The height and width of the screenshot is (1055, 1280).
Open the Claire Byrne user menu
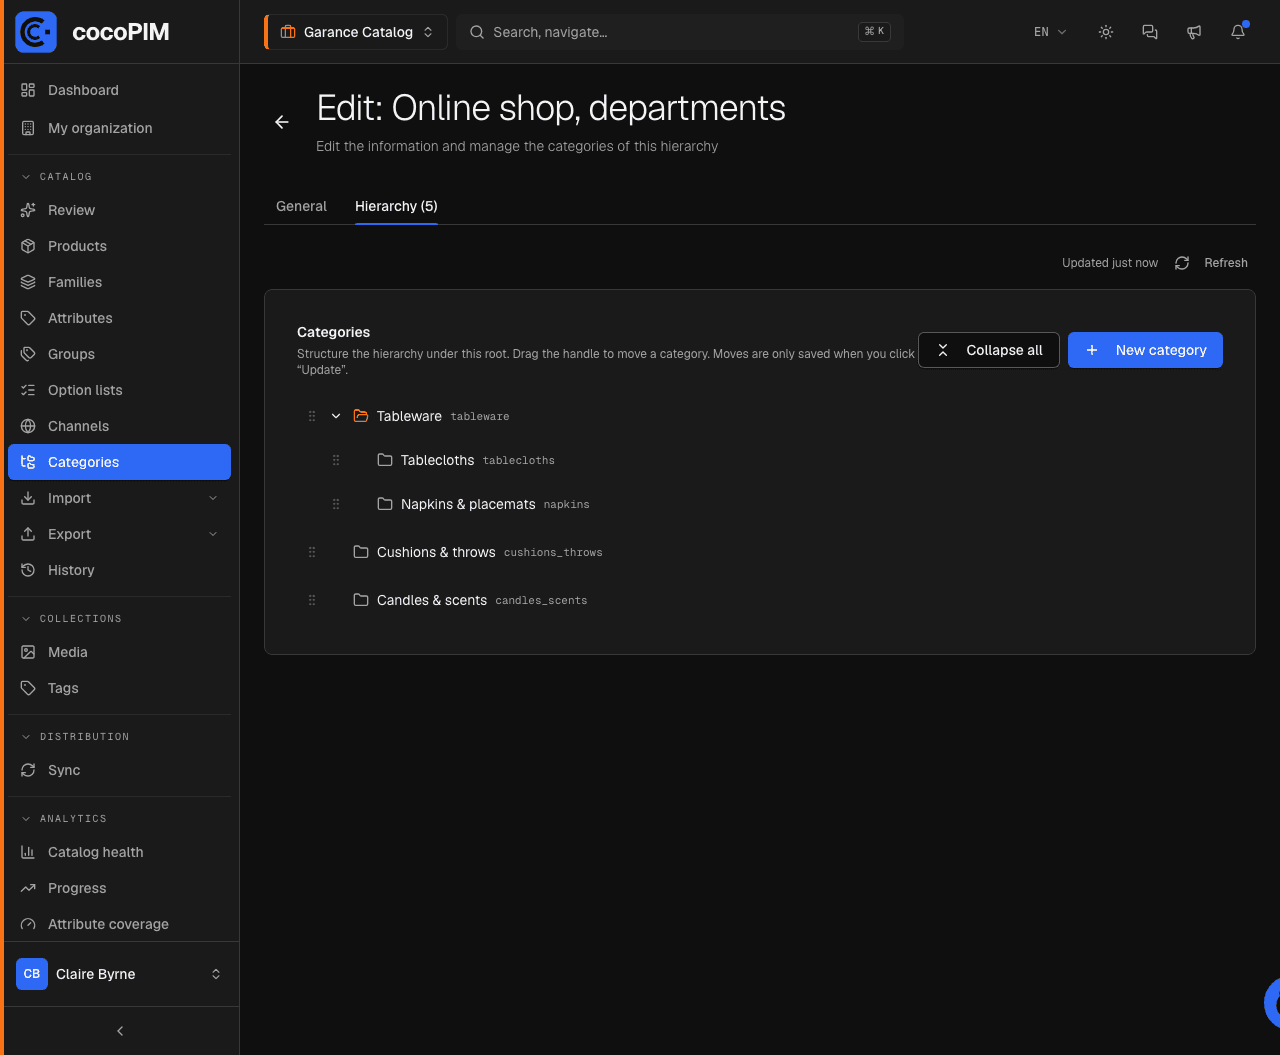point(120,974)
